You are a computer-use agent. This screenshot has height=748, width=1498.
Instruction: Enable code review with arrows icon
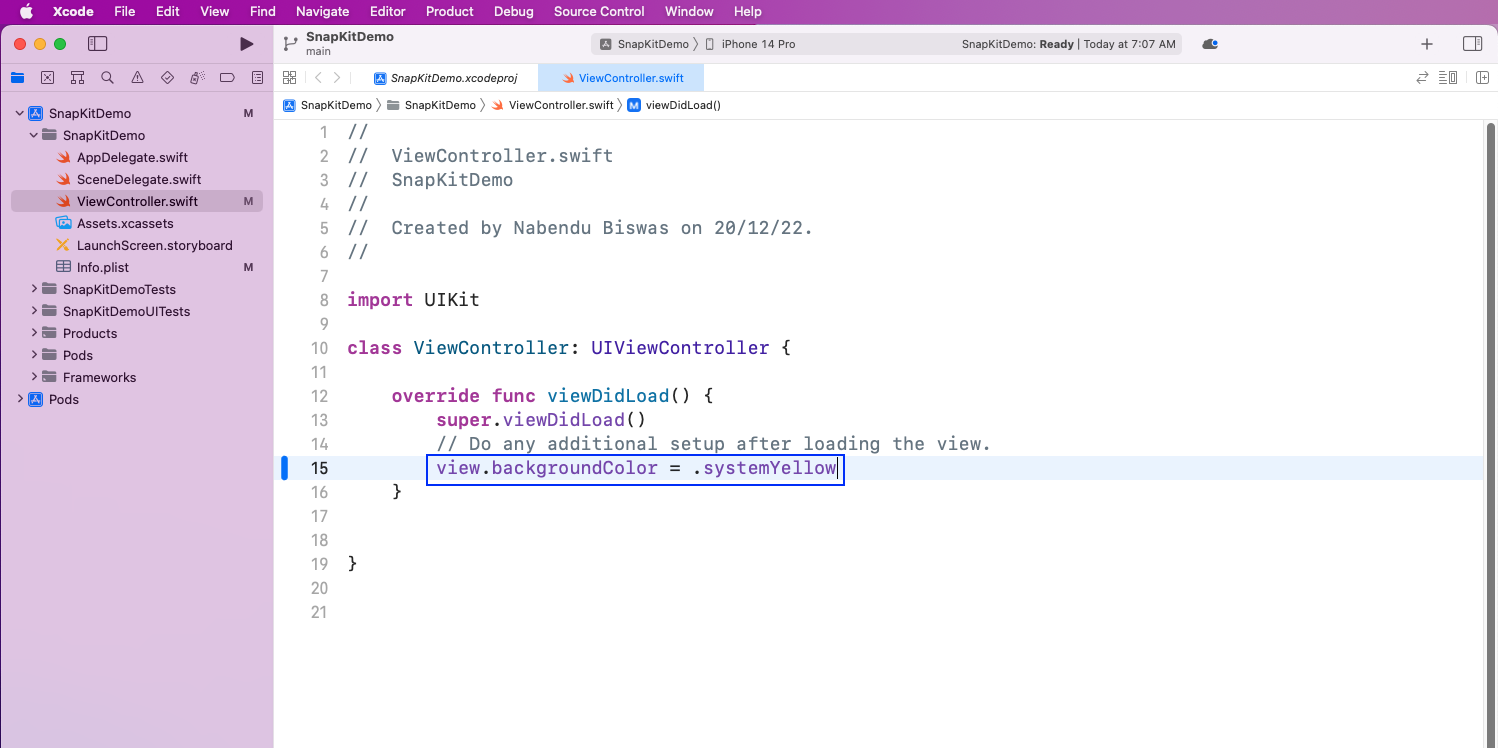pos(1422,77)
